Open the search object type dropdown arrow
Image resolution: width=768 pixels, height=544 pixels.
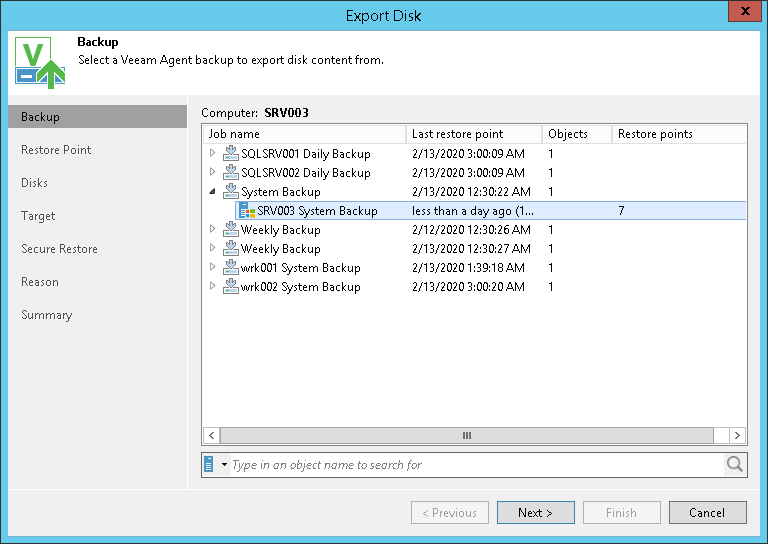coord(224,464)
